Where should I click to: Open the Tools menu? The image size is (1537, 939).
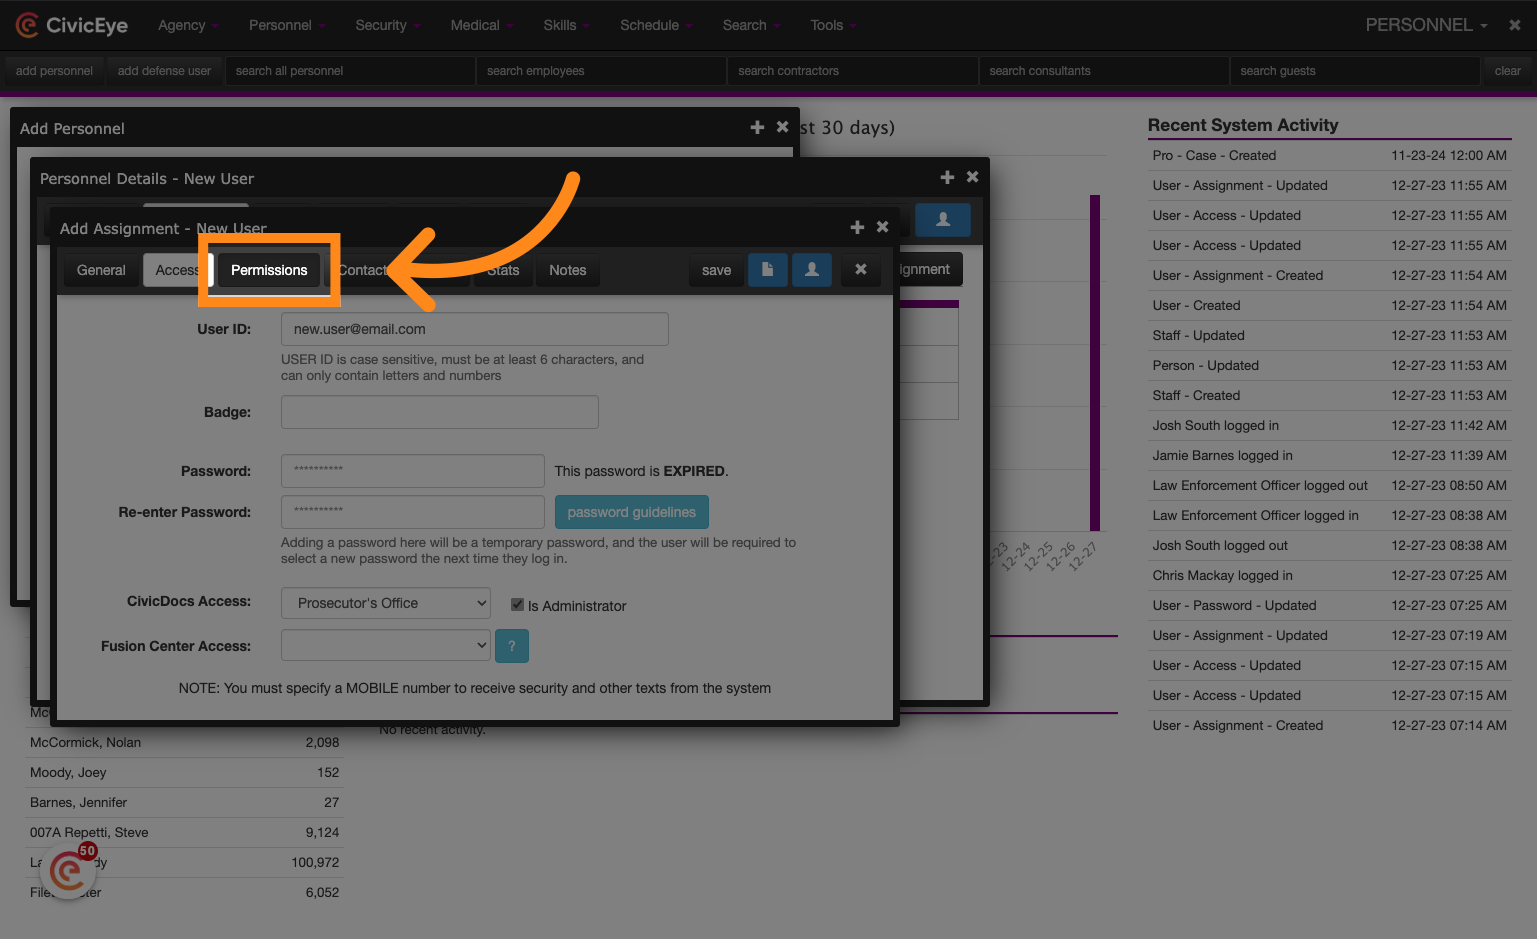tap(833, 25)
